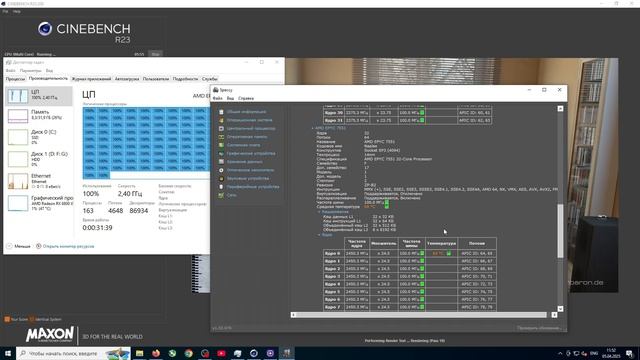Switch to Details tab in Task Manager

(x=185, y=79)
